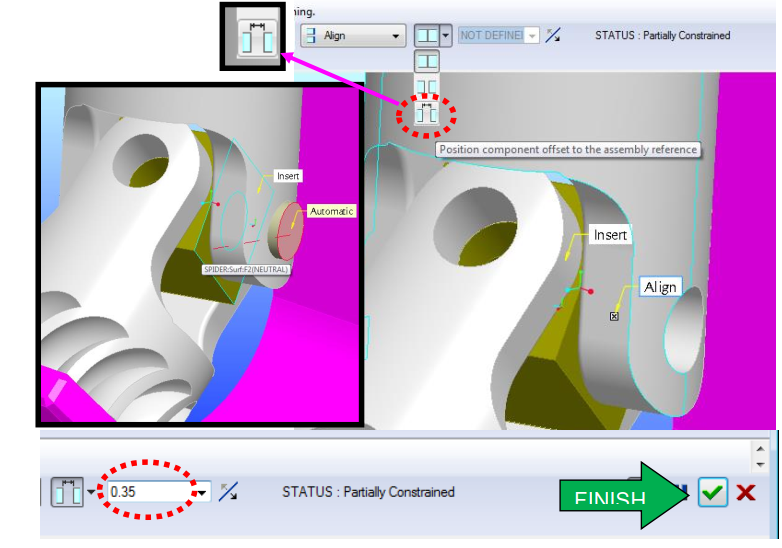Click the 0.35 offset value field

click(x=150, y=492)
